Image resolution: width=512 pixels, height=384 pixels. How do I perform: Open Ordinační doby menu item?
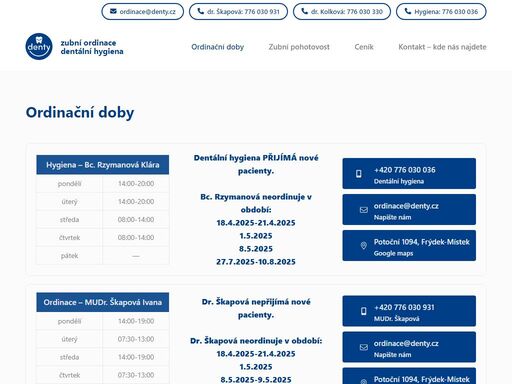point(218,47)
